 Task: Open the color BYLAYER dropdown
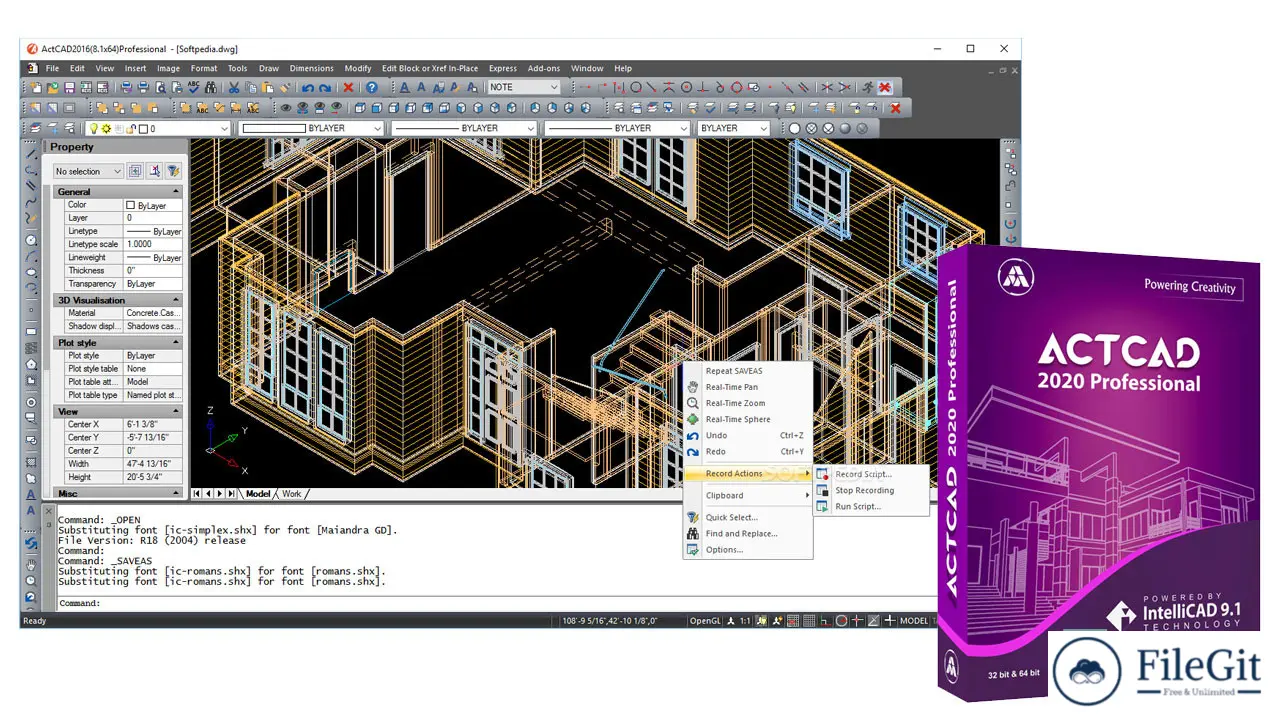click(311, 128)
